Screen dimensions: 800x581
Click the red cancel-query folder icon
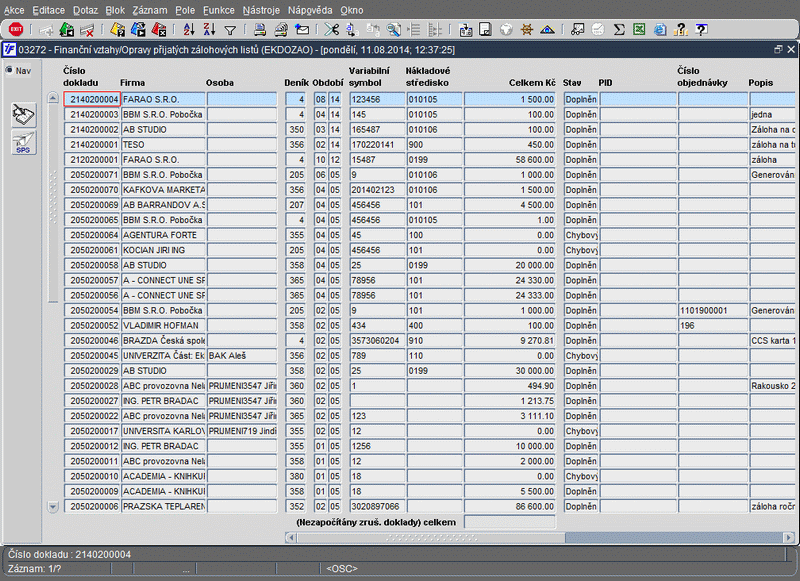[x=159, y=30]
